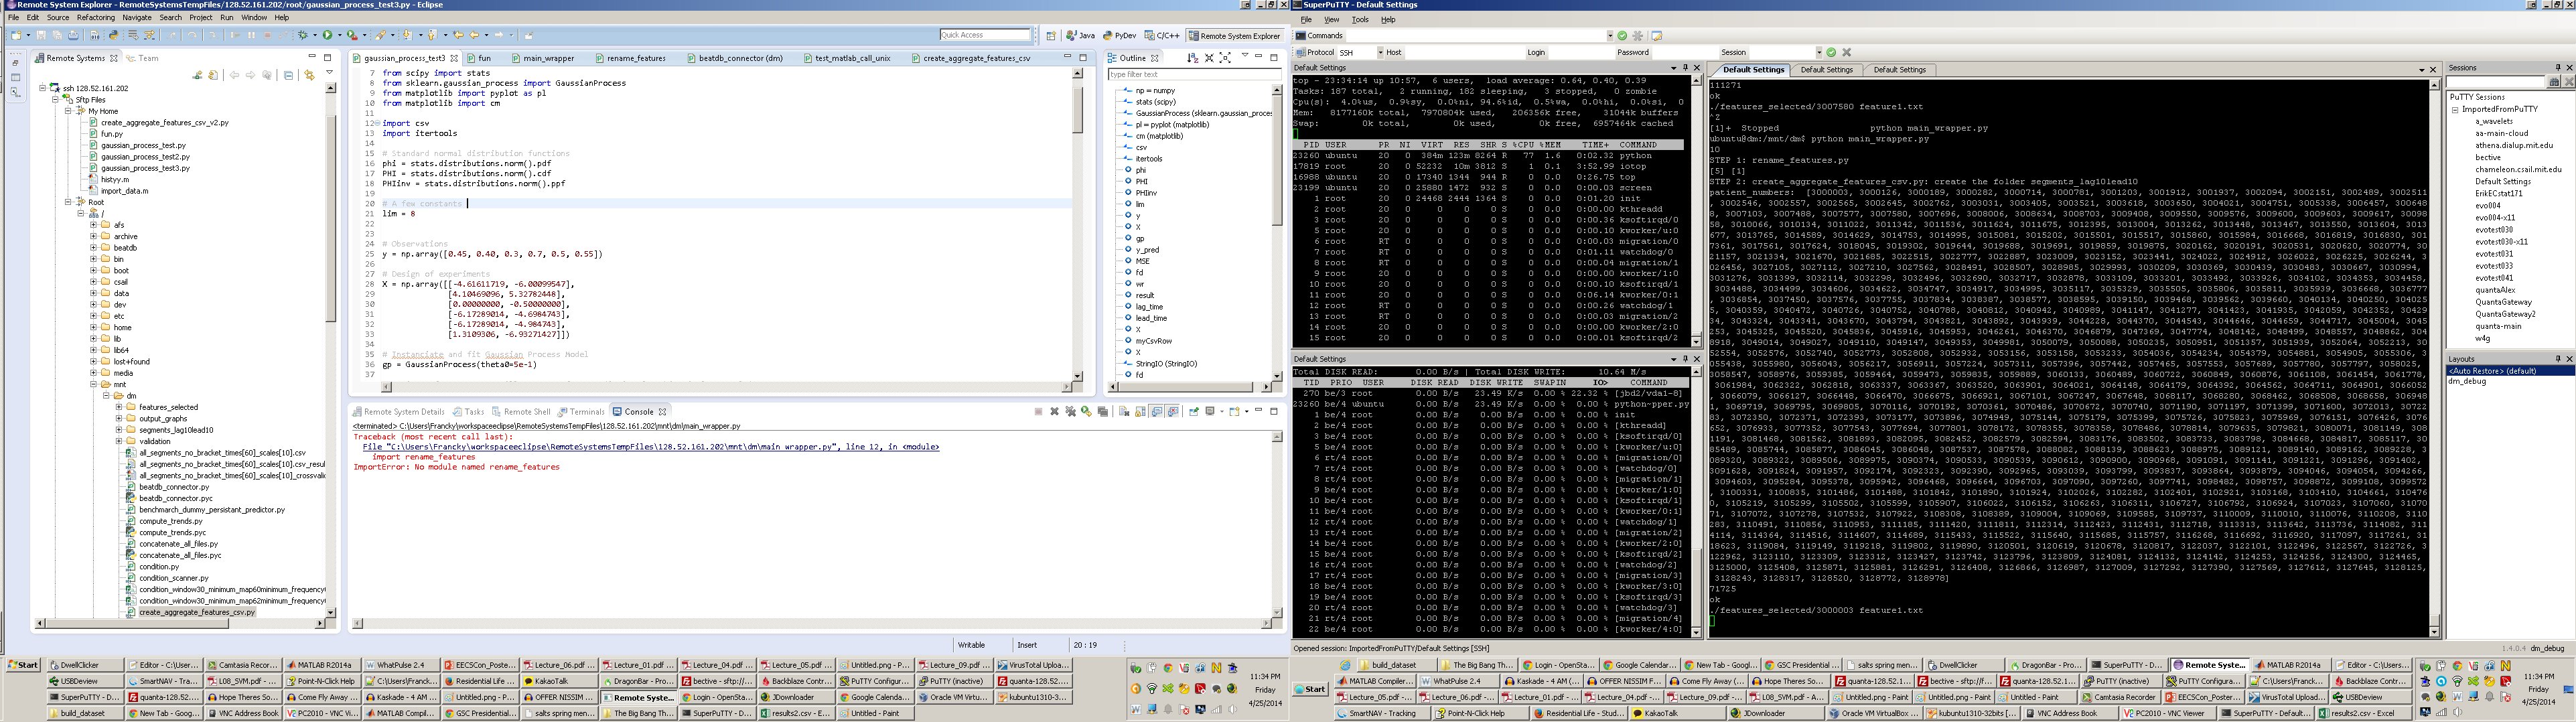
Task: Click the binoculars search icon in the Sessions panel
Action: [2555, 81]
